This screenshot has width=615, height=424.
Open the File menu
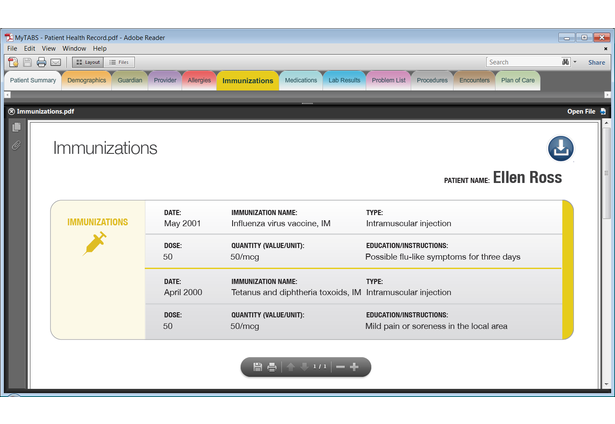pyautogui.click(x=12, y=48)
